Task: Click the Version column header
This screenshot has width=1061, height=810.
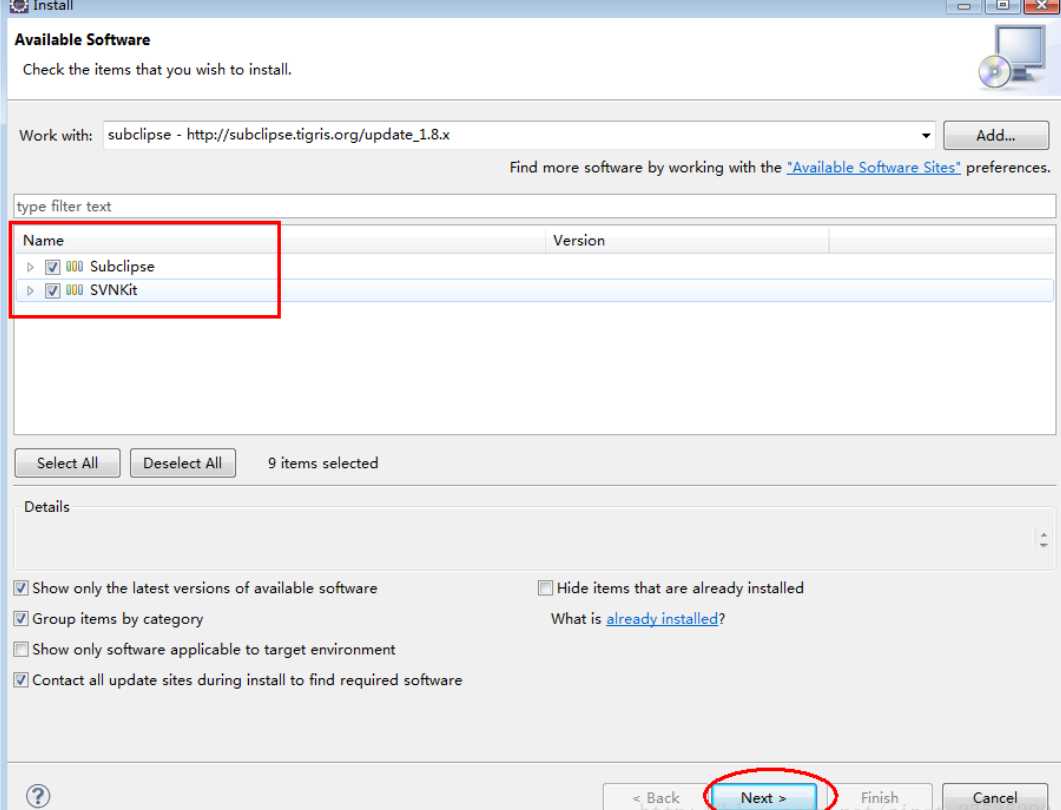Action: 687,240
